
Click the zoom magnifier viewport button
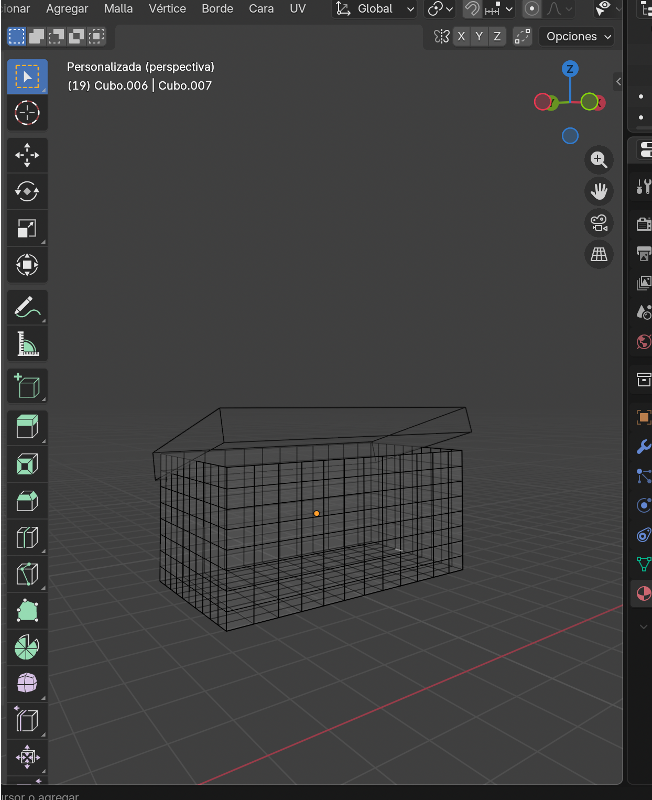598,160
